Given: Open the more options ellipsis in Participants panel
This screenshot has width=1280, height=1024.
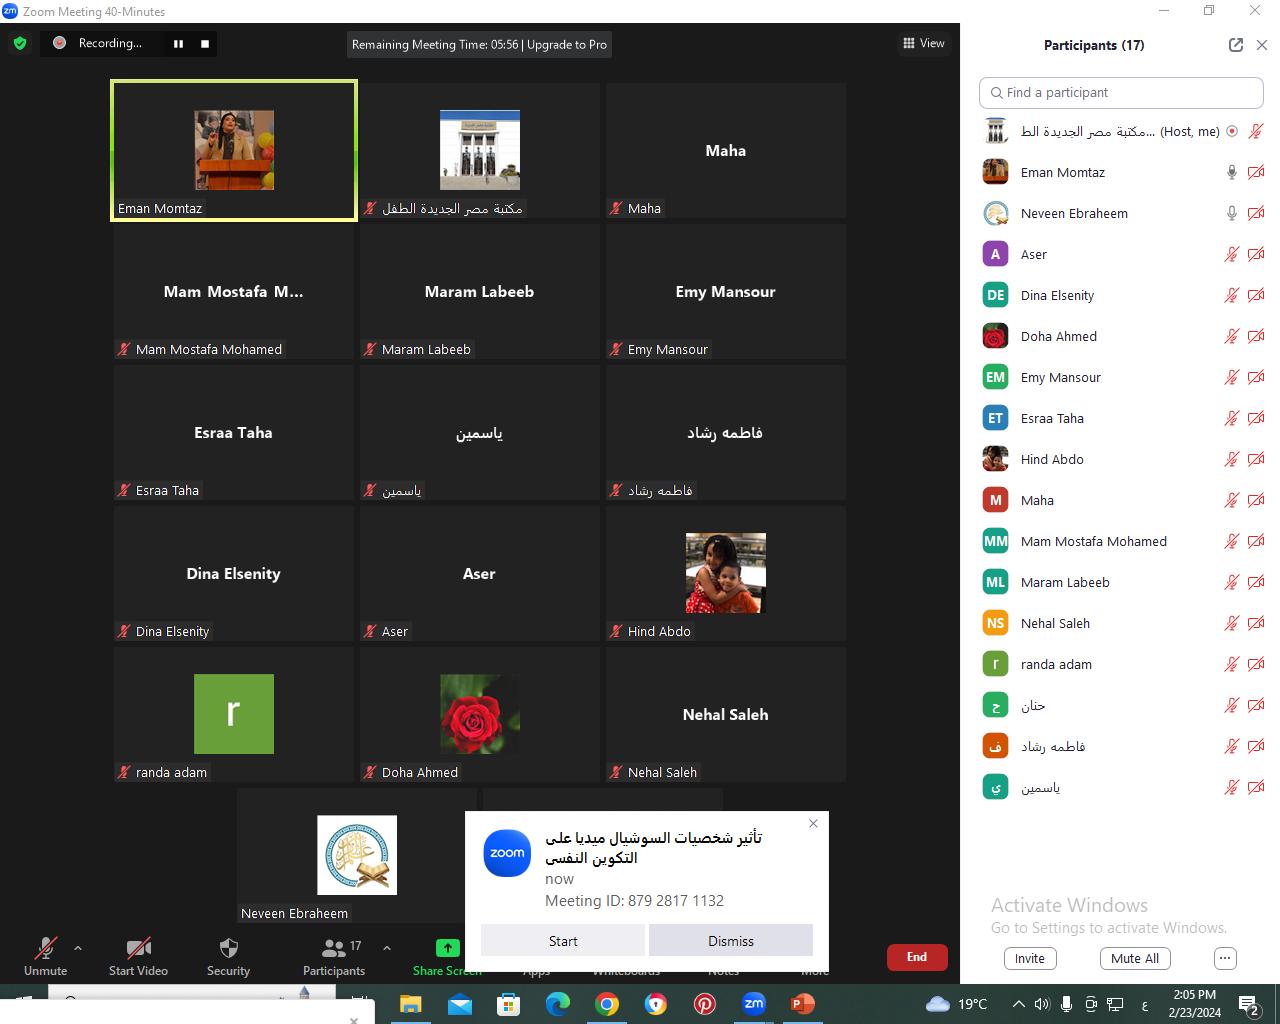Looking at the screenshot, I should coord(1225,958).
